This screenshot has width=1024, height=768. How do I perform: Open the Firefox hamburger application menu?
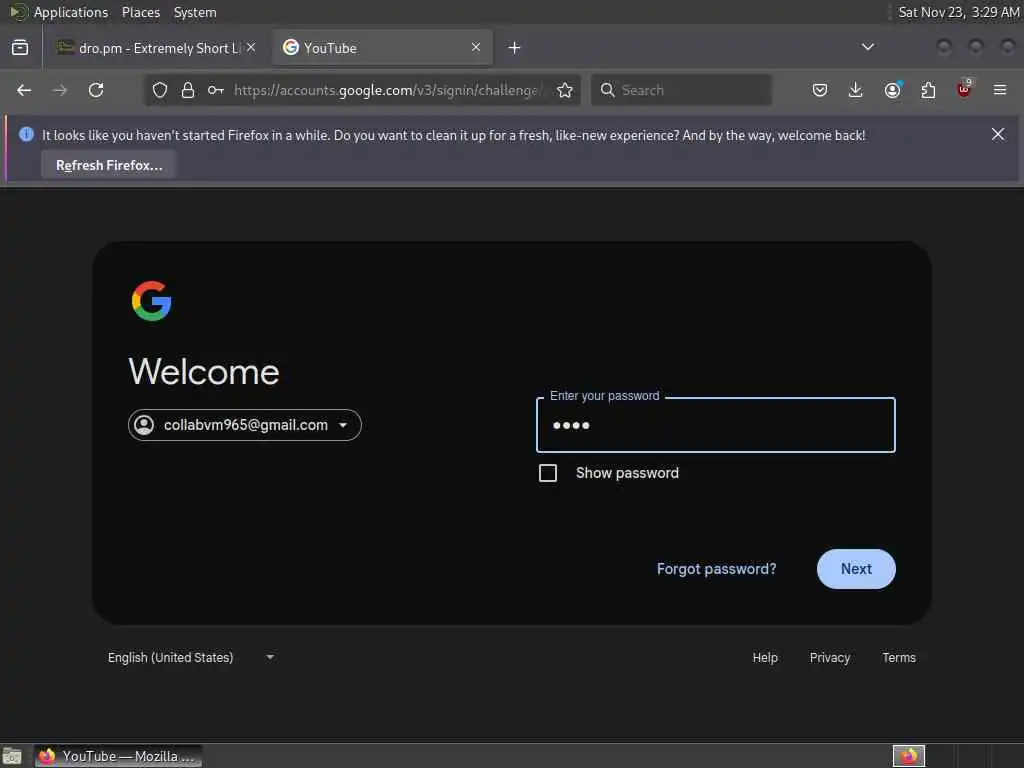coord(1000,90)
